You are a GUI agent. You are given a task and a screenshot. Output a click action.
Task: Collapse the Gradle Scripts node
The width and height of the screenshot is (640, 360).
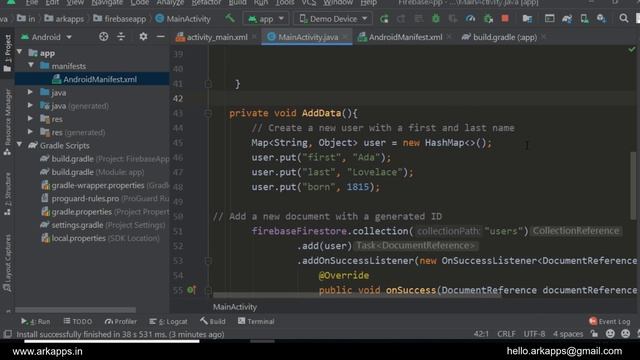pyautogui.click(x=20, y=145)
